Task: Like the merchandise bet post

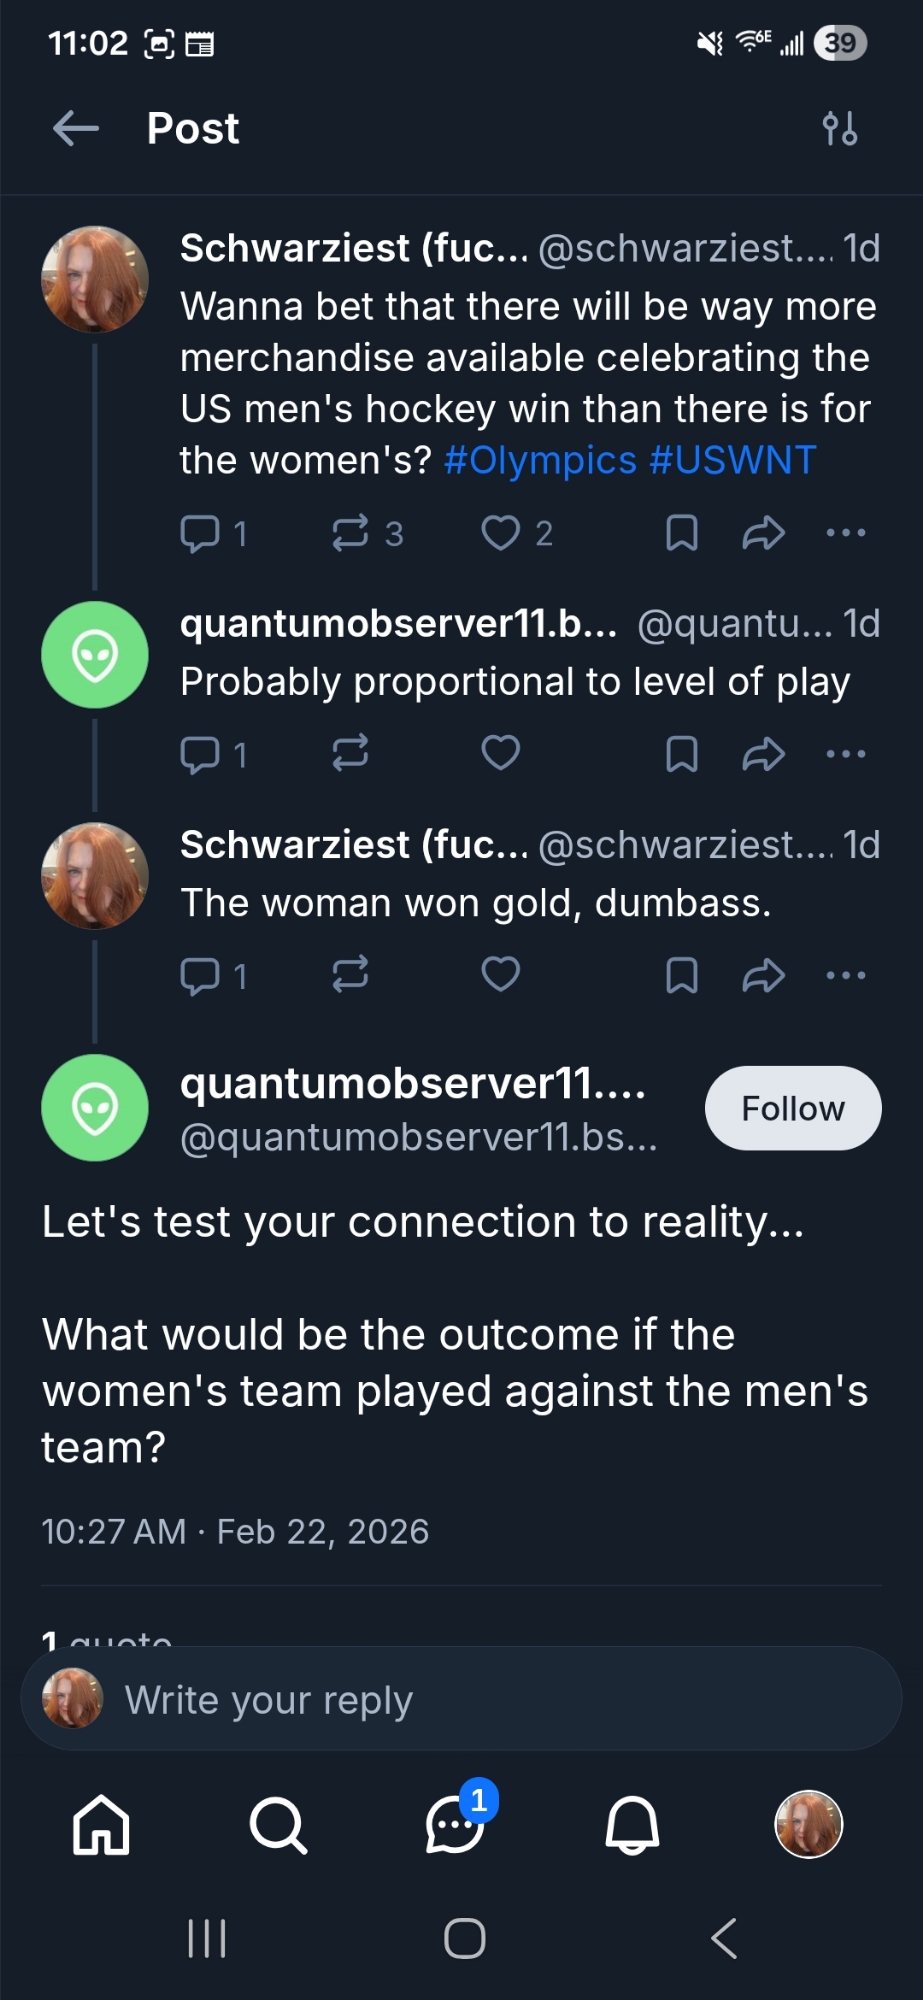Action: coord(500,533)
